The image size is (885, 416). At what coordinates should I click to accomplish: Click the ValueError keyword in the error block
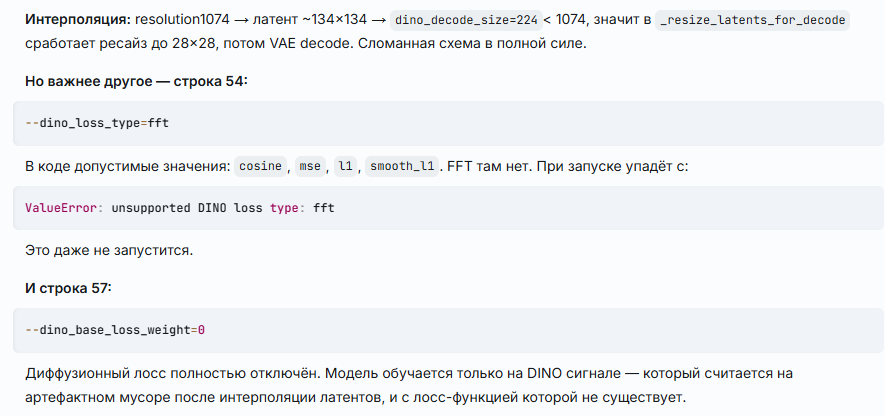[x=61, y=208]
